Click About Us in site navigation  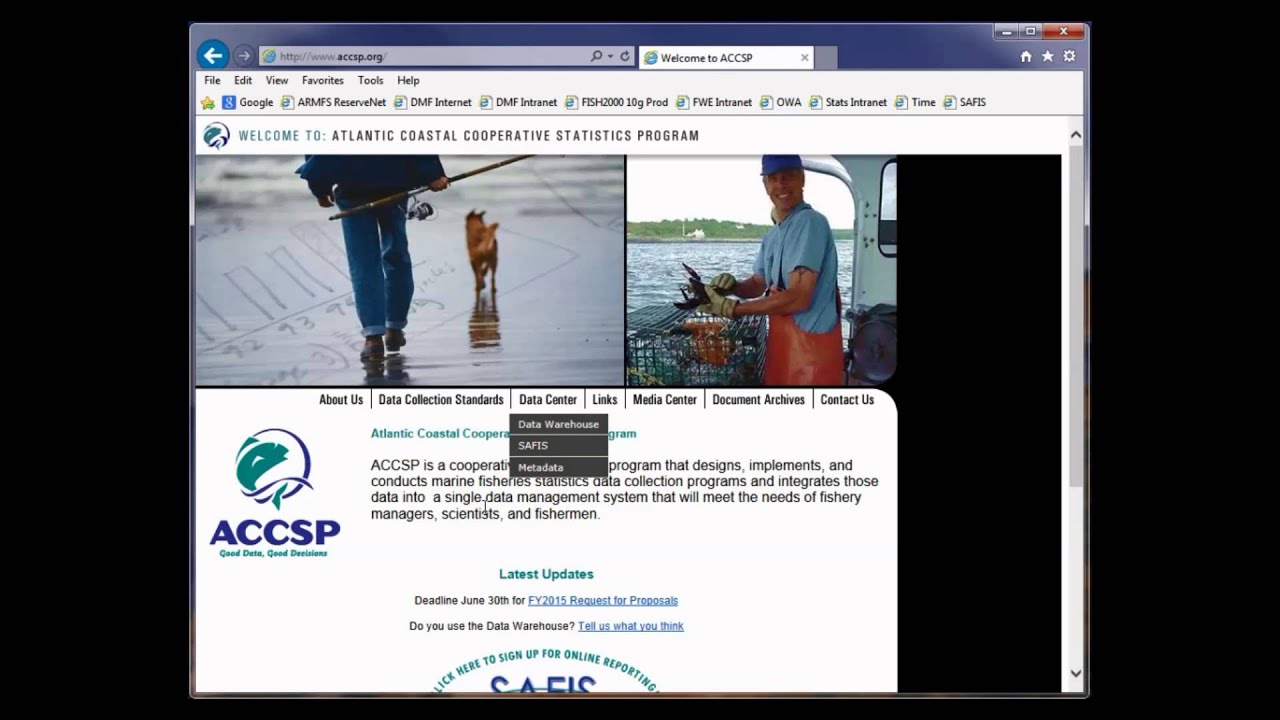pos(341,399)
